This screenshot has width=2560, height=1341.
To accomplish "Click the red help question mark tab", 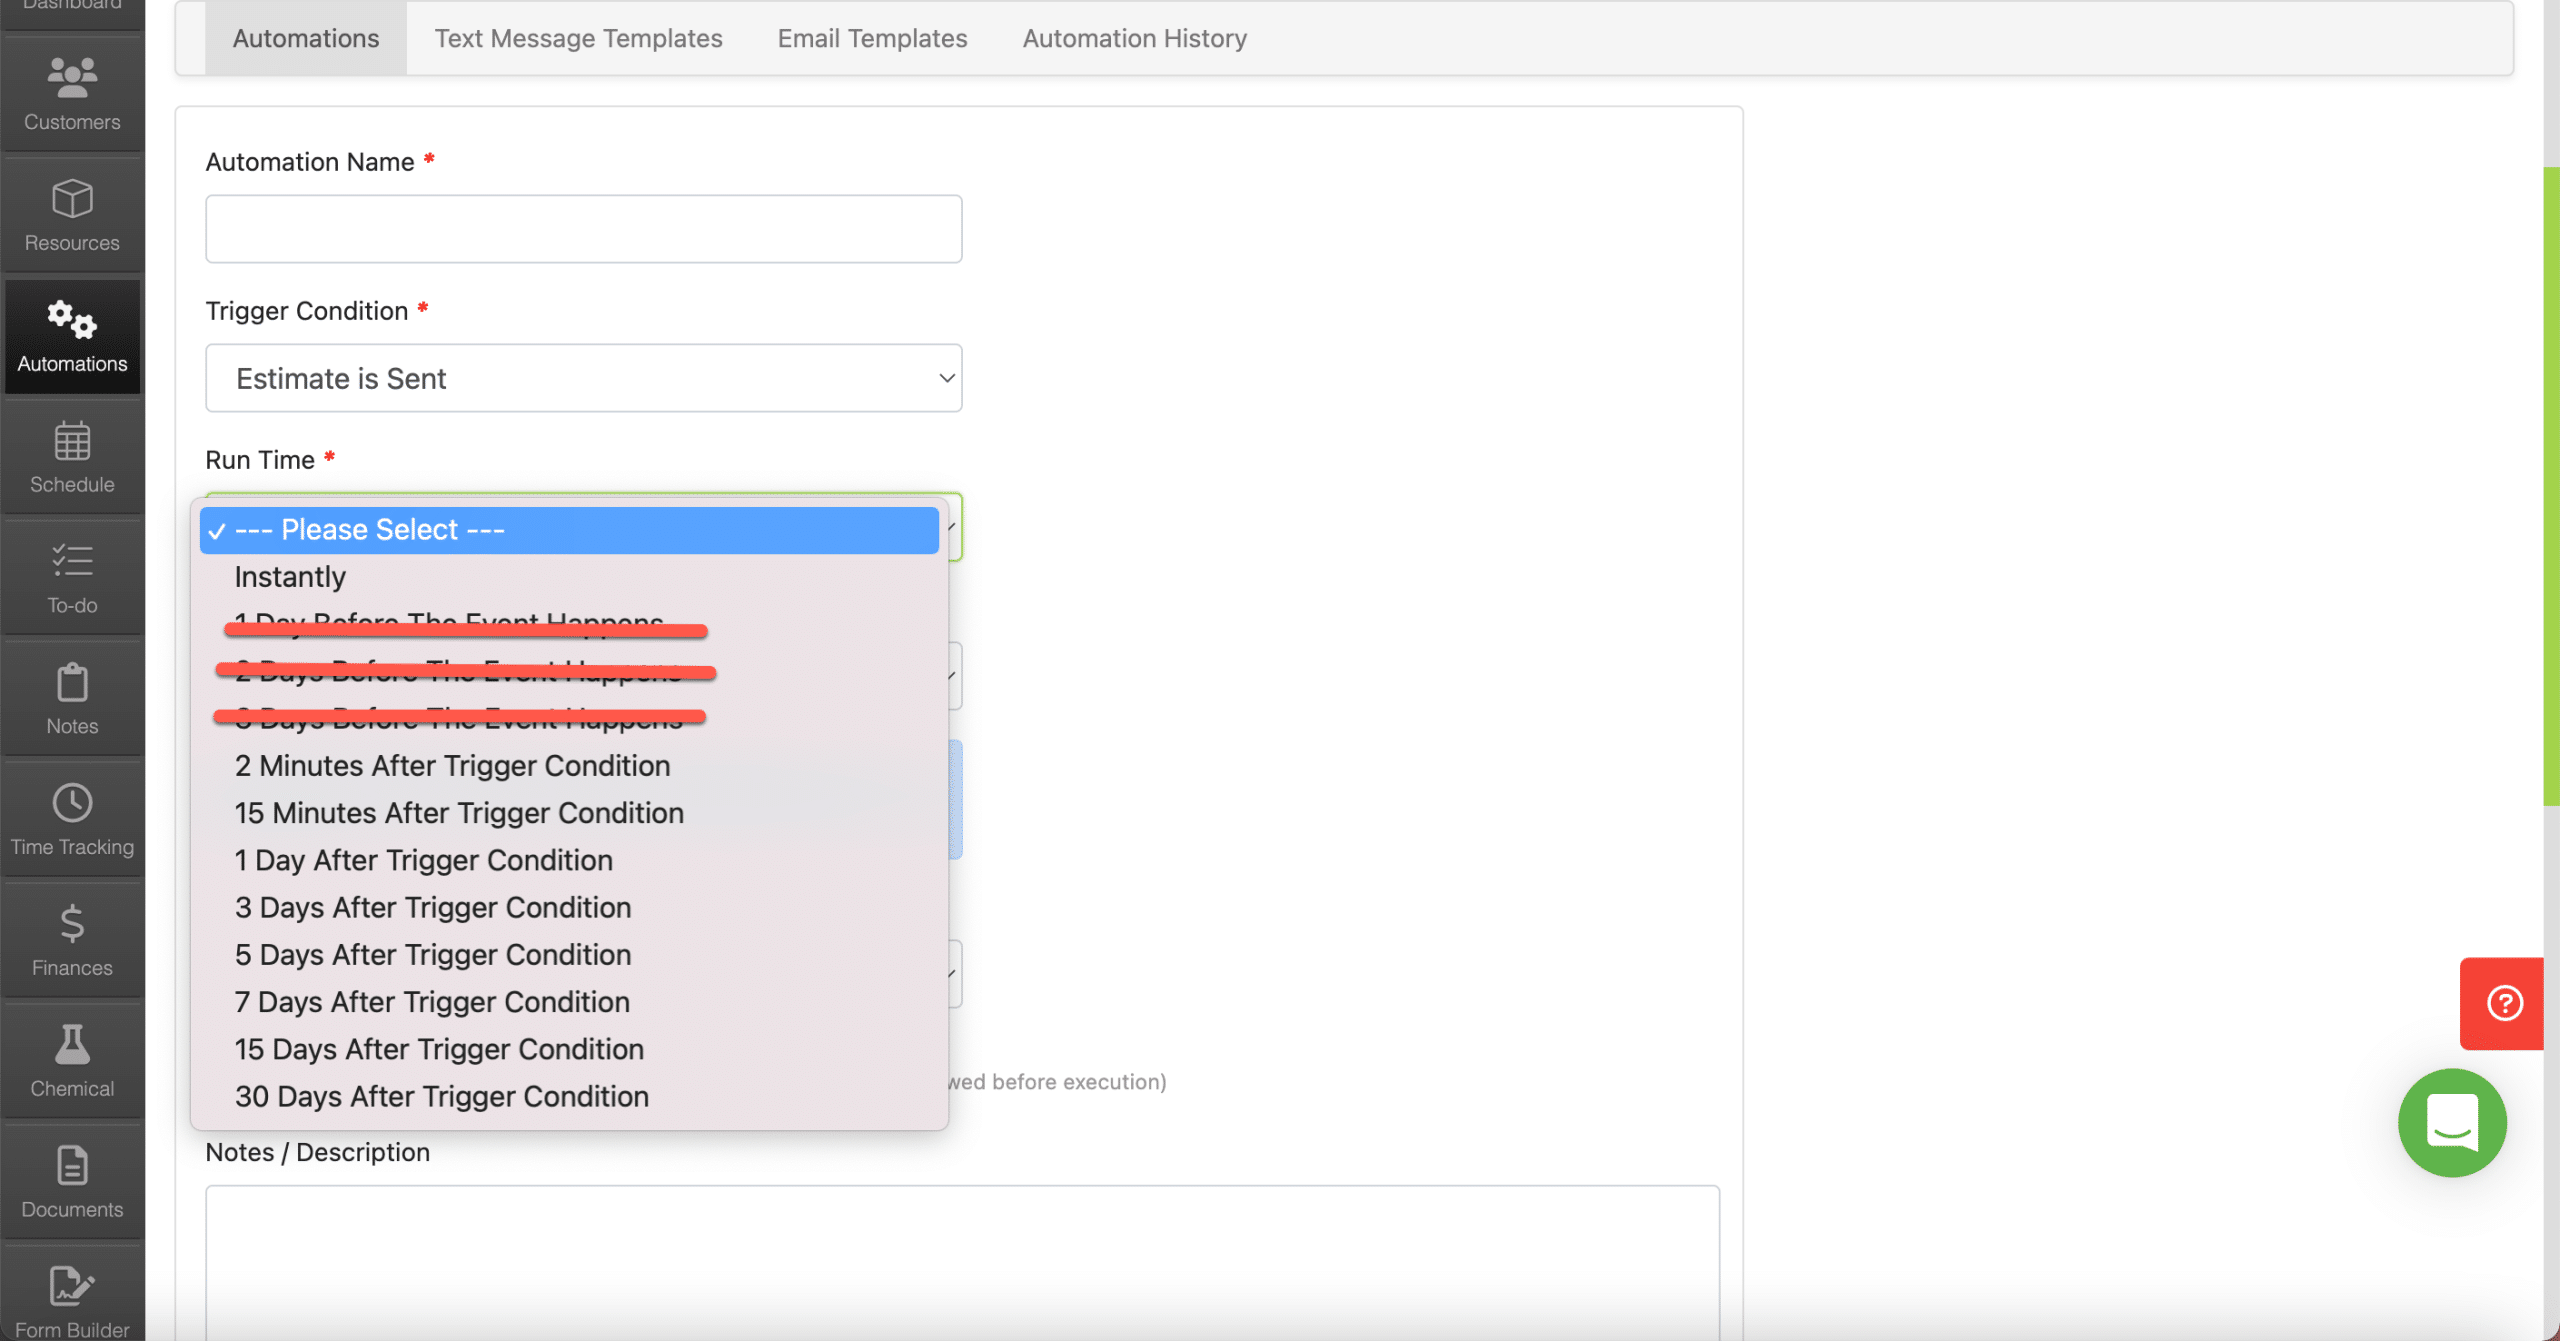I will point(2504,1003).
